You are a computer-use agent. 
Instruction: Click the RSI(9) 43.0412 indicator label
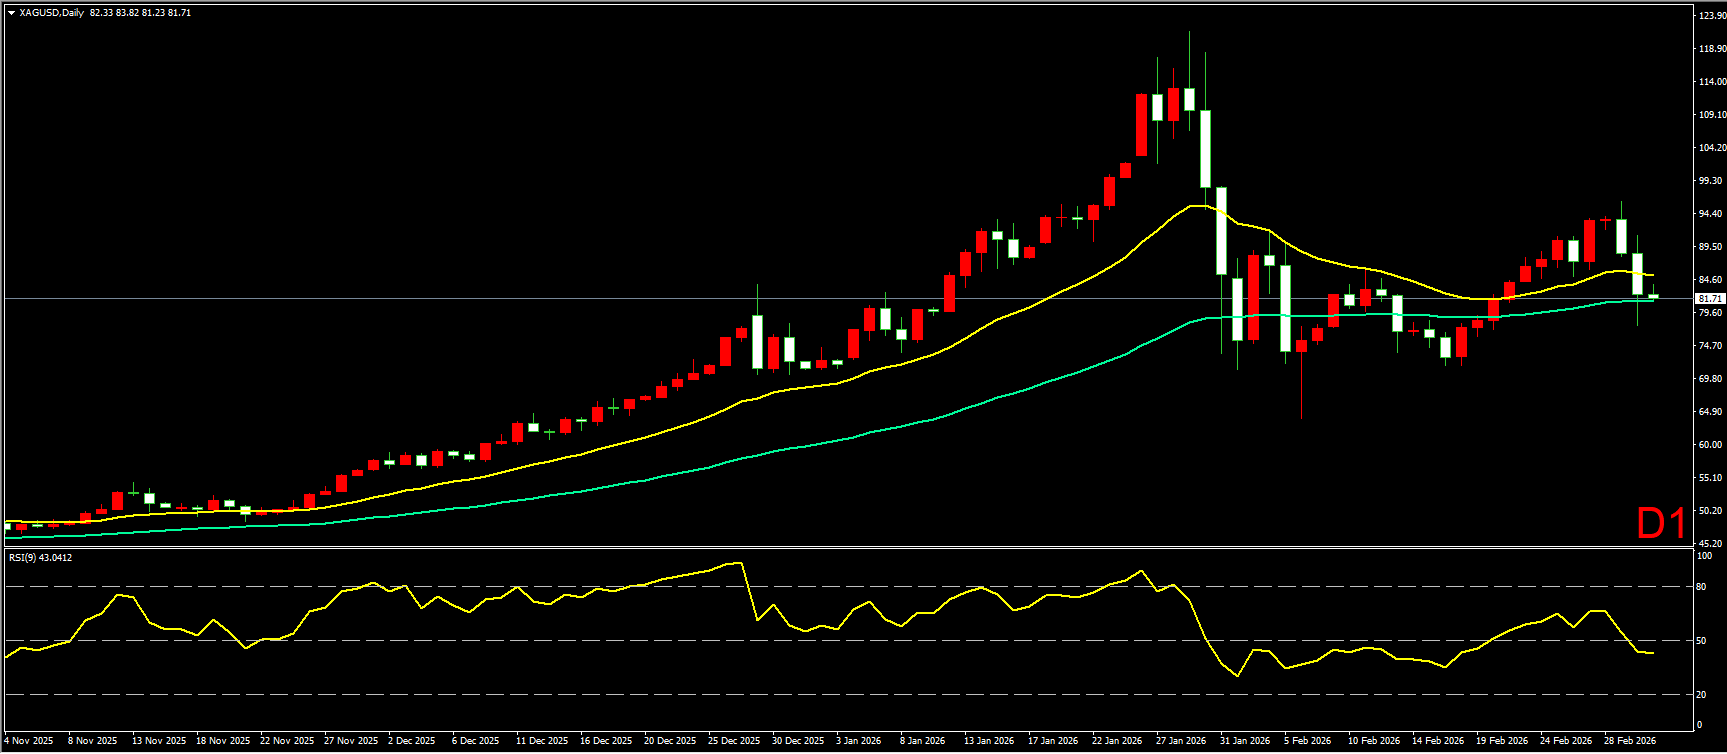pyautogui.click(x=40, y=558)
